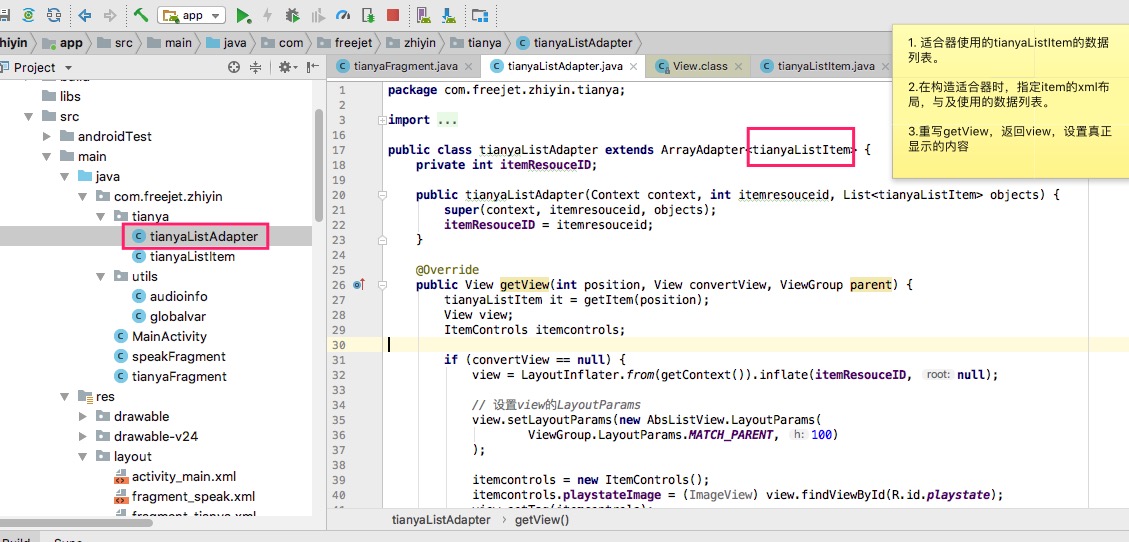Open the app run configuration dropdown
Viewport: 1129px width, 542px height.
pos(192,15)
